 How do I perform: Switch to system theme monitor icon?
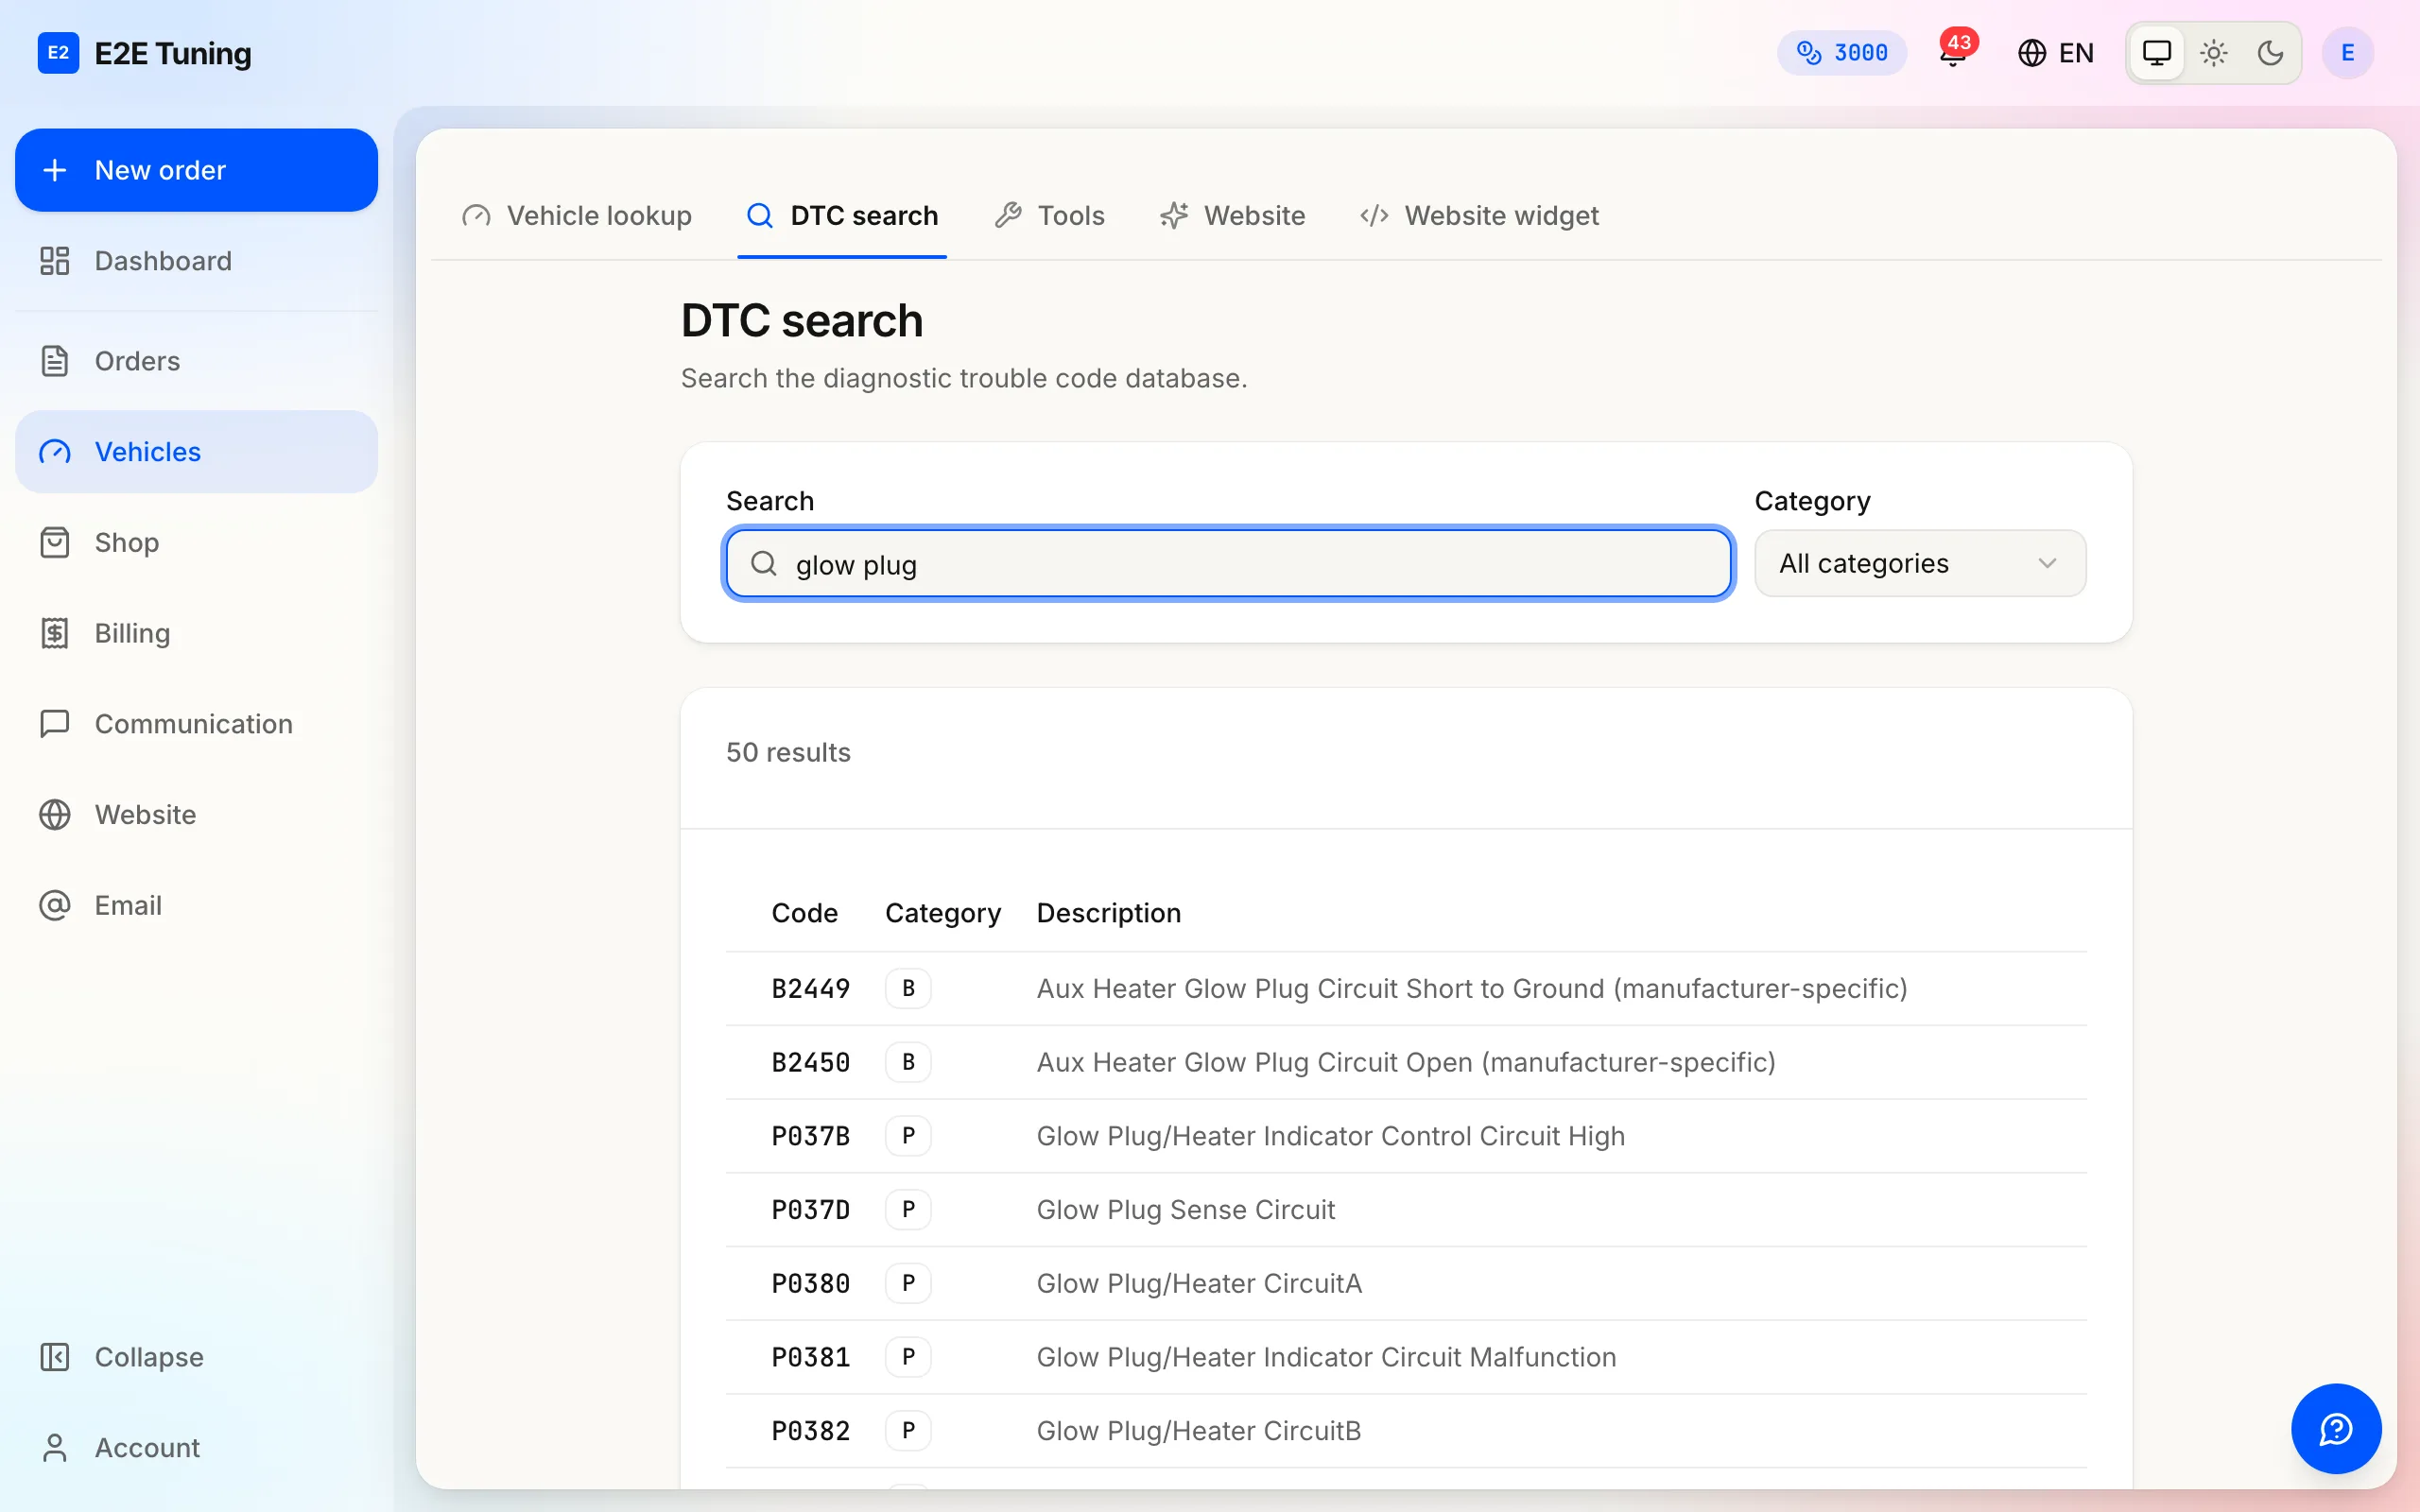2157,53
